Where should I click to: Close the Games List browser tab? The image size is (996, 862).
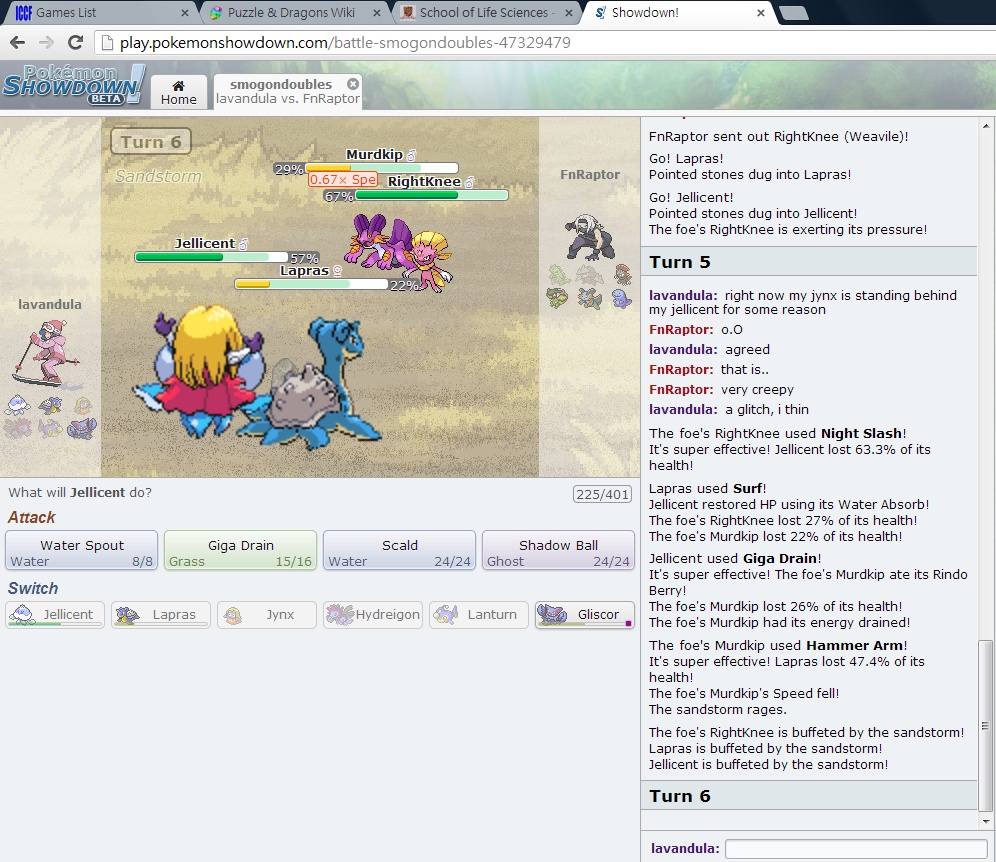click(185, 13)
